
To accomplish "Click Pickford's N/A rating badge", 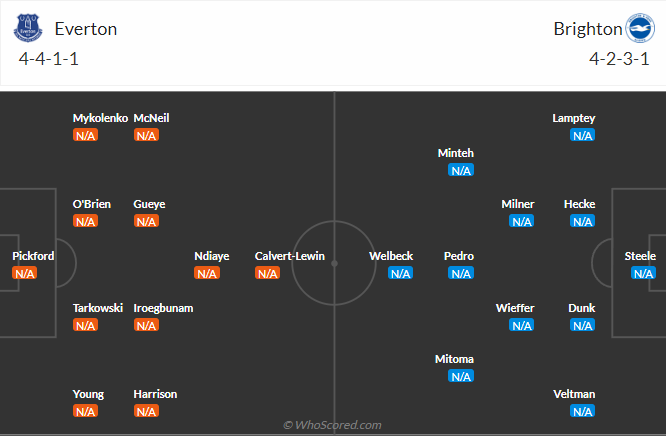I will pos(24,273).
